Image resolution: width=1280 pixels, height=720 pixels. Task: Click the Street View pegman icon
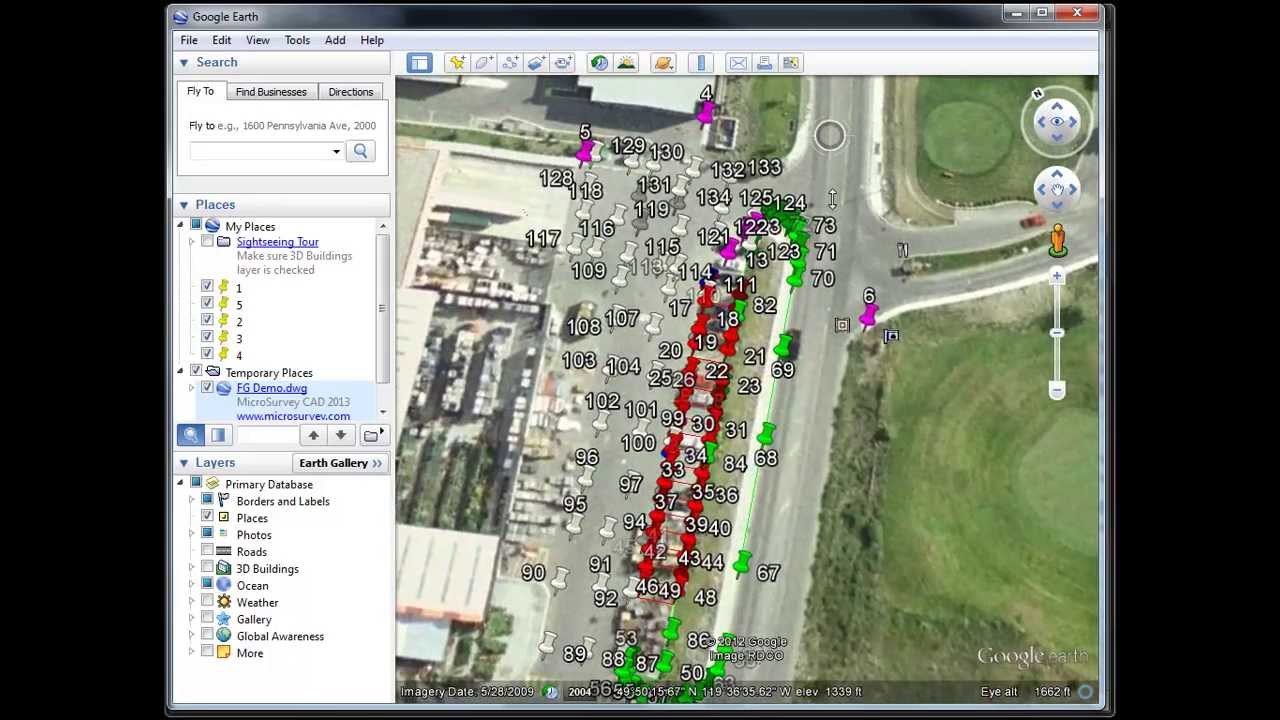pyautogui.click(x=1057, y=241)
